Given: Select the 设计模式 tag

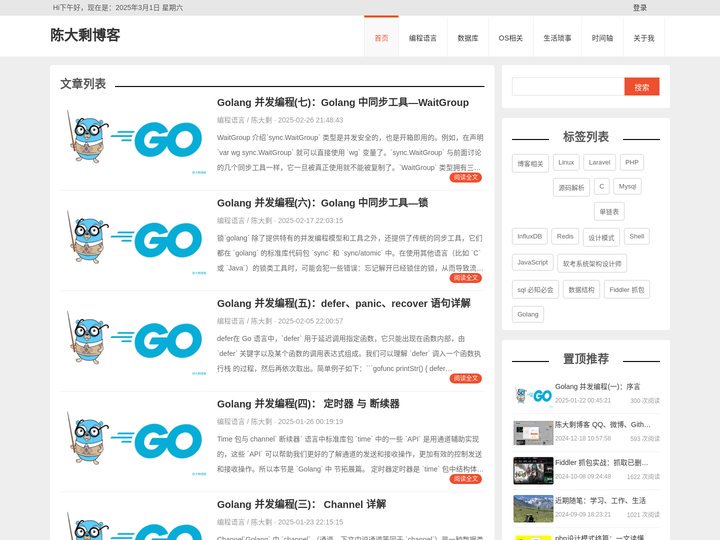Looking at the screenshot, I should pos(601,237).
